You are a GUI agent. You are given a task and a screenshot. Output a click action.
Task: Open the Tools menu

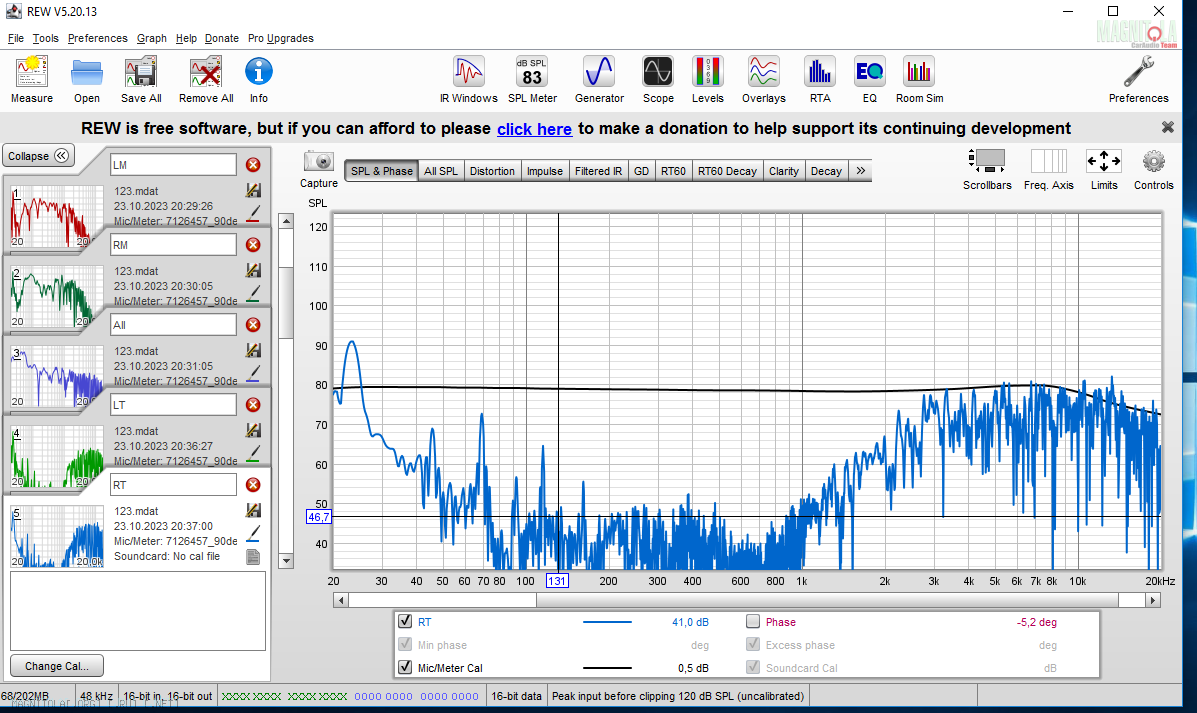(x=45, y=38)
